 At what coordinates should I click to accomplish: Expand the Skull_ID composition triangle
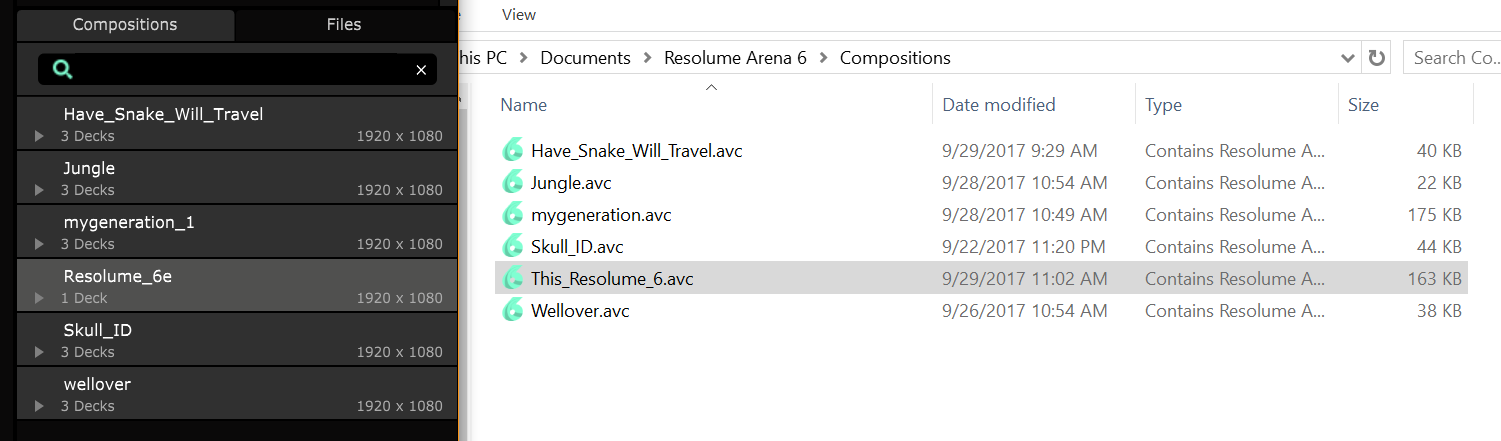(39, 352)
